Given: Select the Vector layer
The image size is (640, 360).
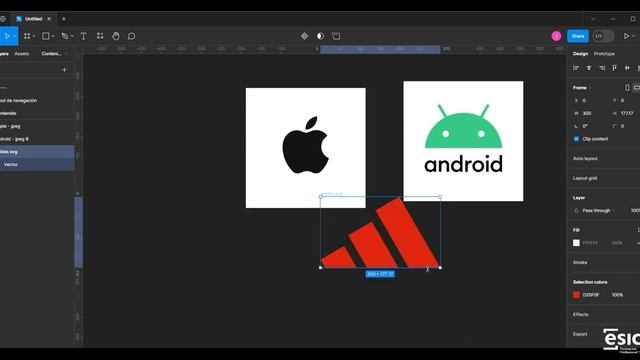Looking at the screenshot, I should click(x=37, y=164).
